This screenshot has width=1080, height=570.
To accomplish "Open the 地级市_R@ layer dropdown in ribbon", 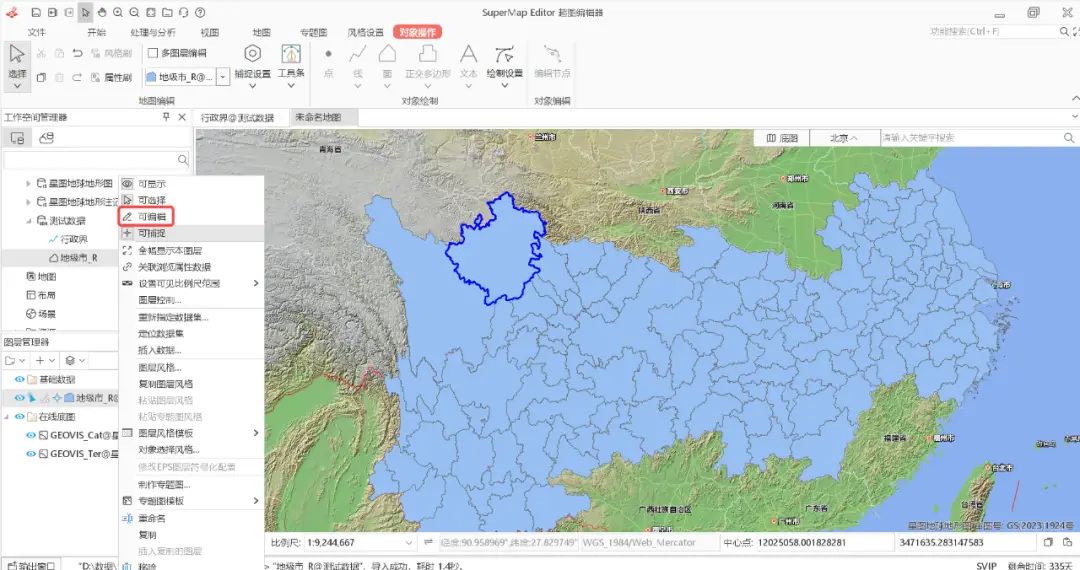I will pyautogui.click(x=223, y=77).
